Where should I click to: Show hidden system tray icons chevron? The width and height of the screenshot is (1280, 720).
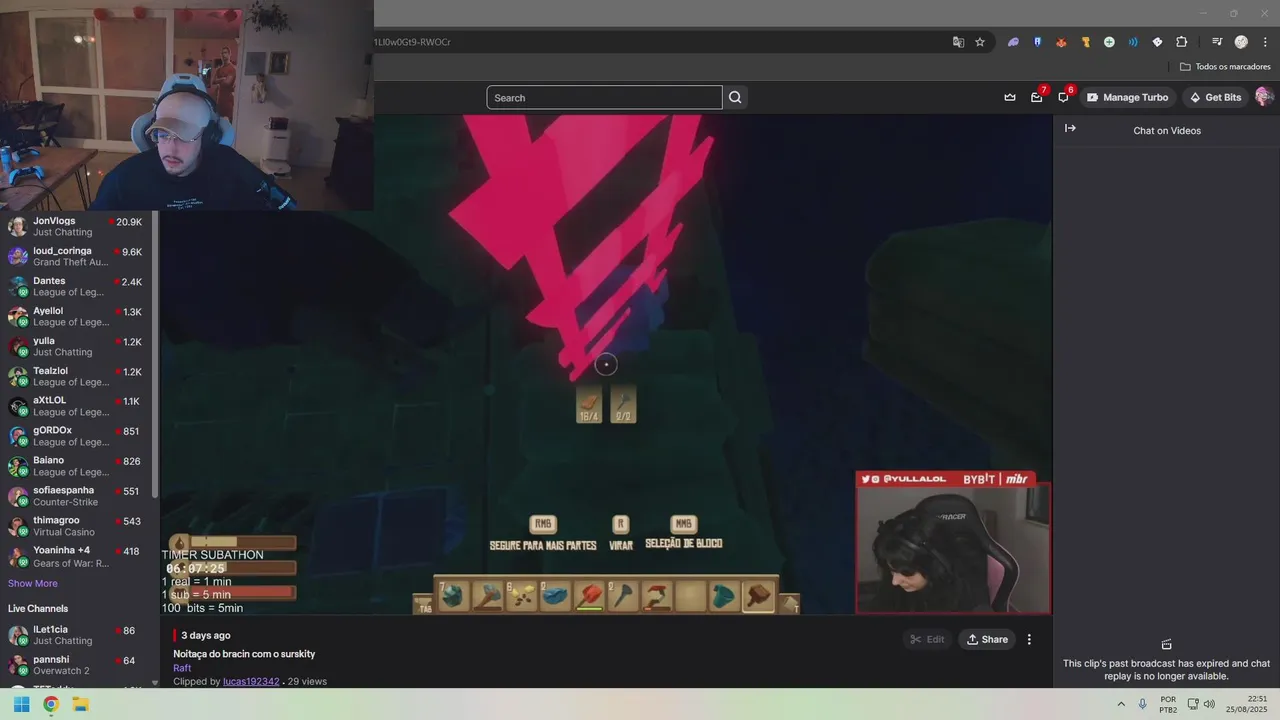(1121, 704)
